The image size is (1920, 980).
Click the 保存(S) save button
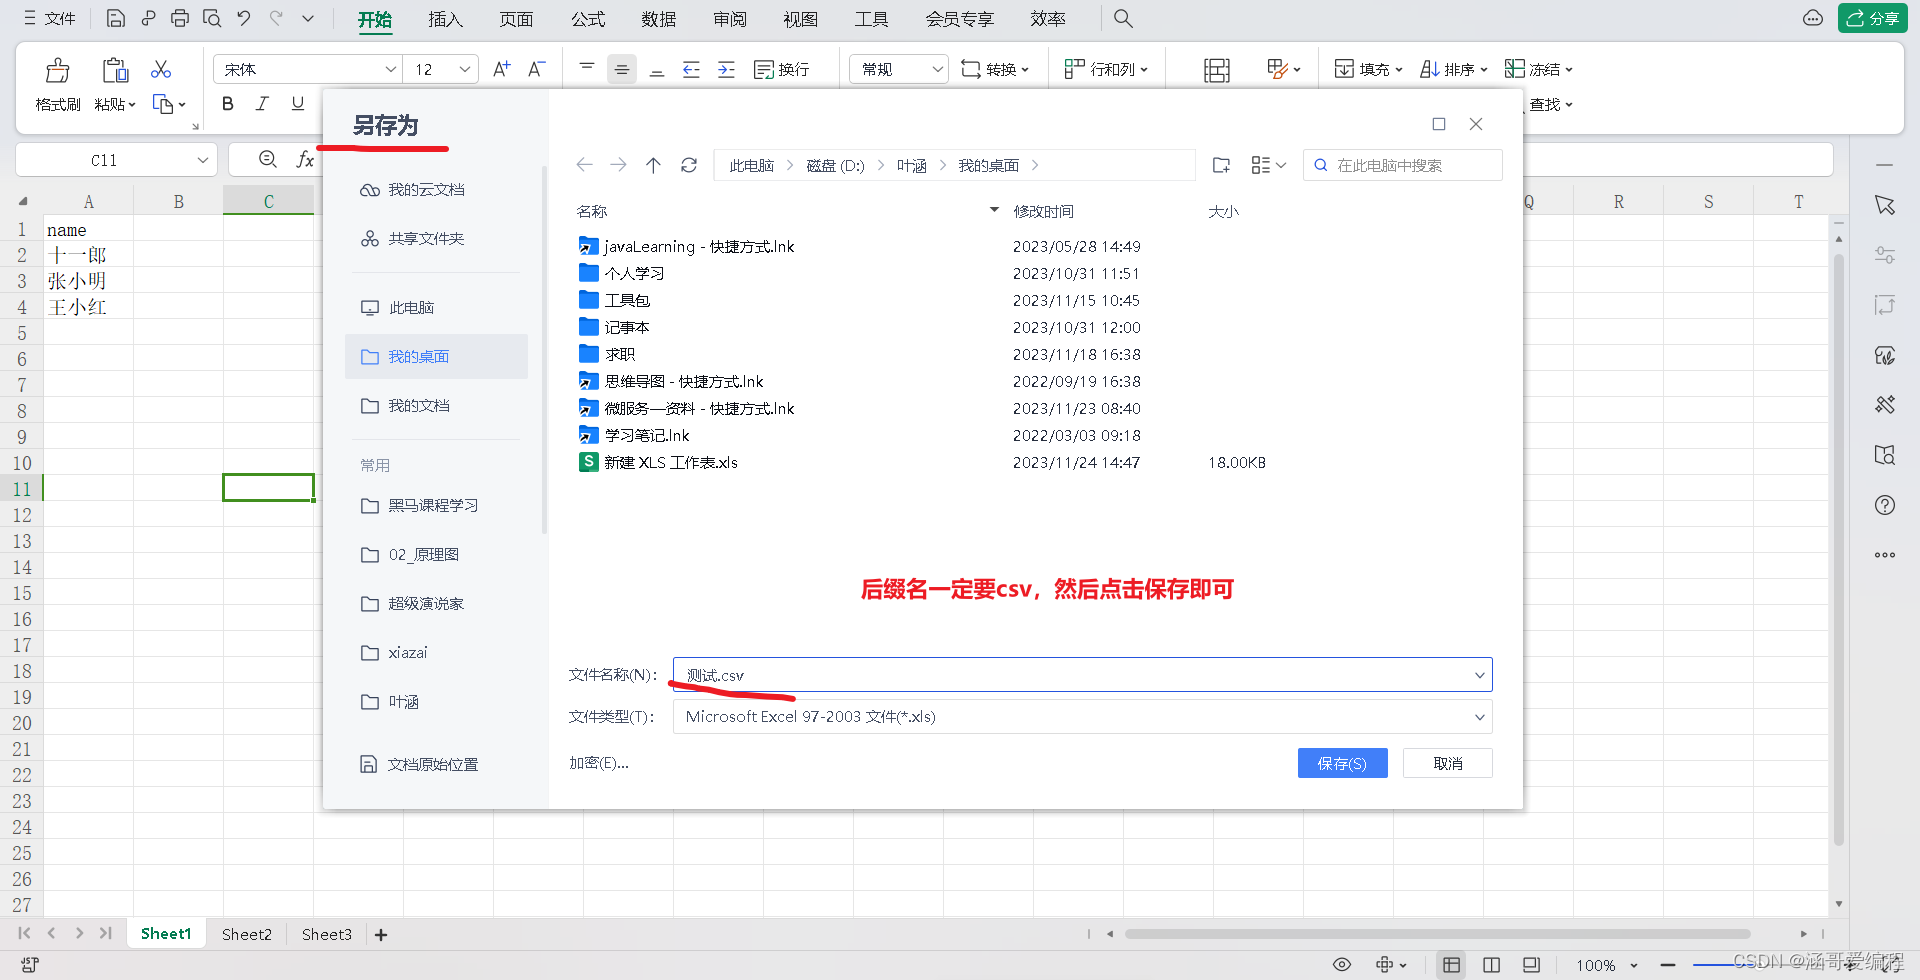point(1342,763)
